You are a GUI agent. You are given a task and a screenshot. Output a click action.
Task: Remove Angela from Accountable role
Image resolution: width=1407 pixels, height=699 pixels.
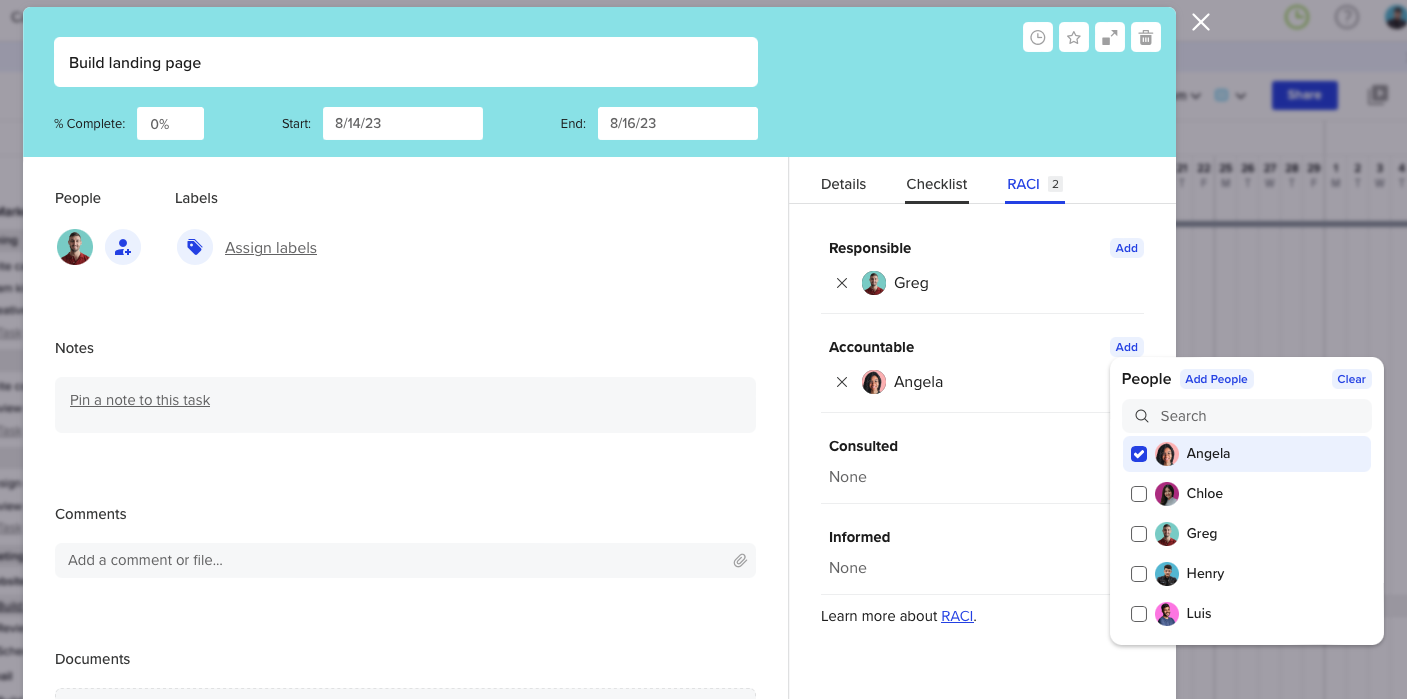[842, 382]
